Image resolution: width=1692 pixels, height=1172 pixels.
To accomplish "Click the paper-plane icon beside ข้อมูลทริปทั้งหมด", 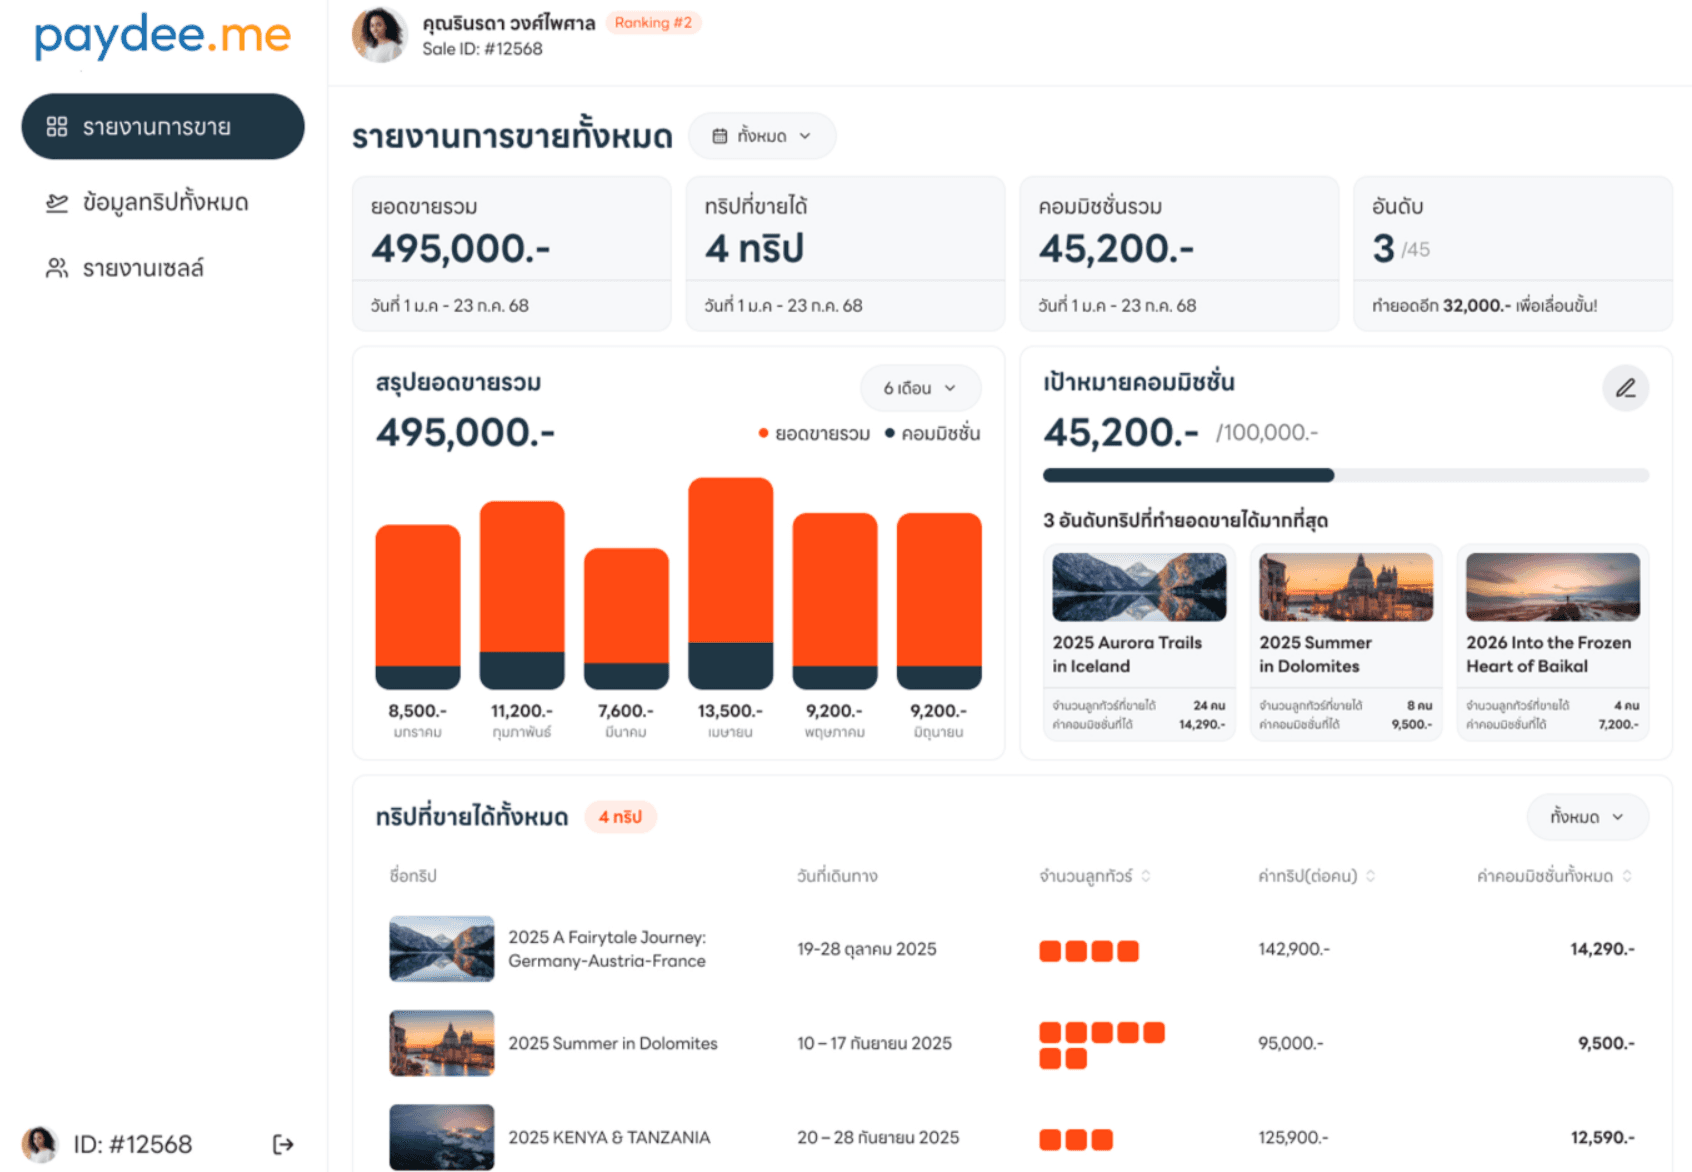I will click(57, 201).
